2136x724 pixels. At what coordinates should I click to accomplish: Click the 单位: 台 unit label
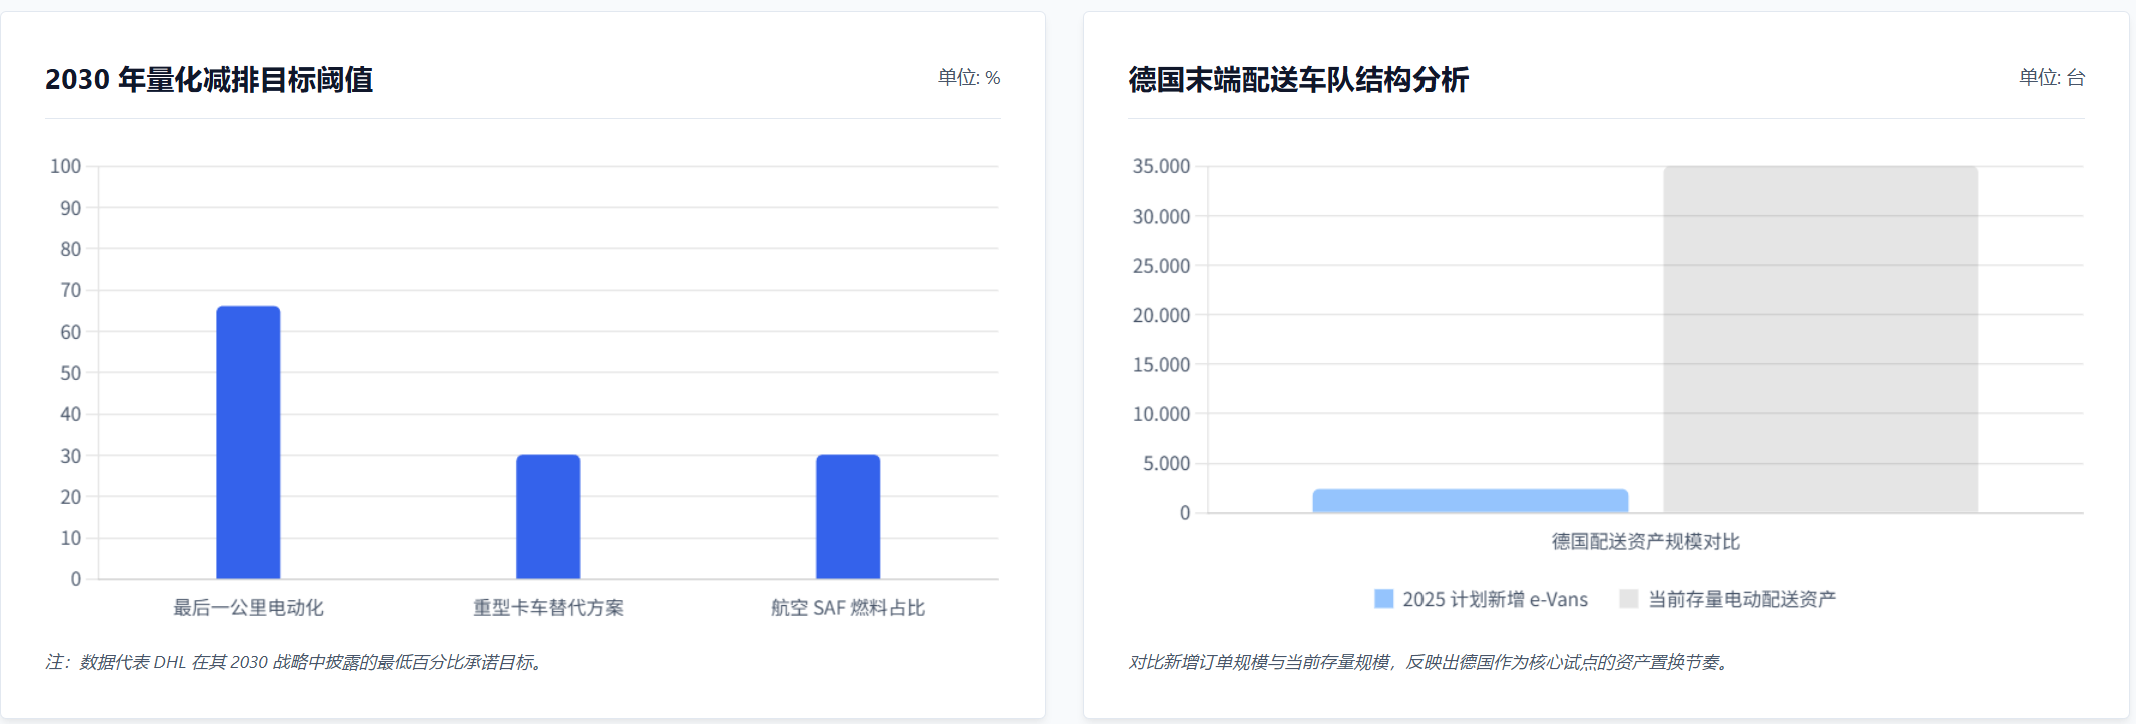[2051, 77]
